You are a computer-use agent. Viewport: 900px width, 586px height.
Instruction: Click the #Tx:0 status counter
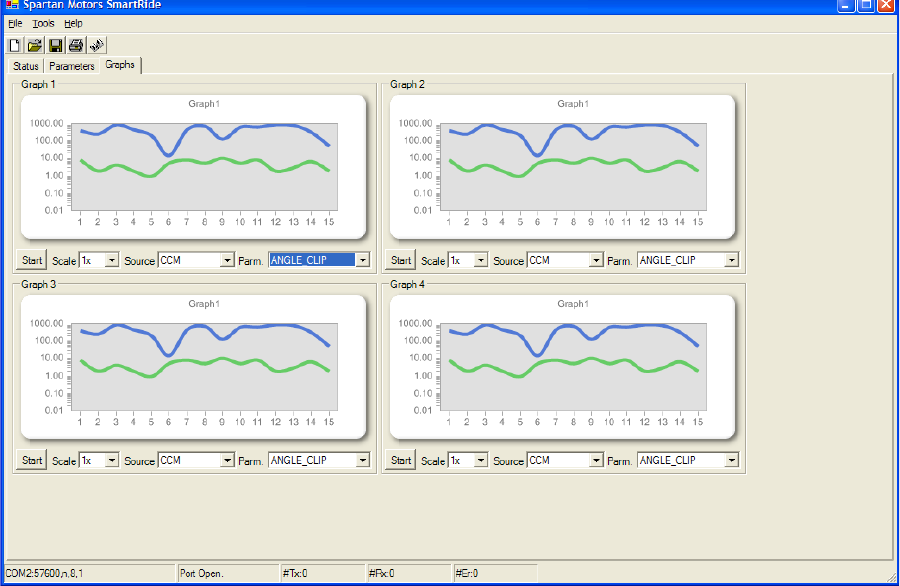tap(295, 573)
